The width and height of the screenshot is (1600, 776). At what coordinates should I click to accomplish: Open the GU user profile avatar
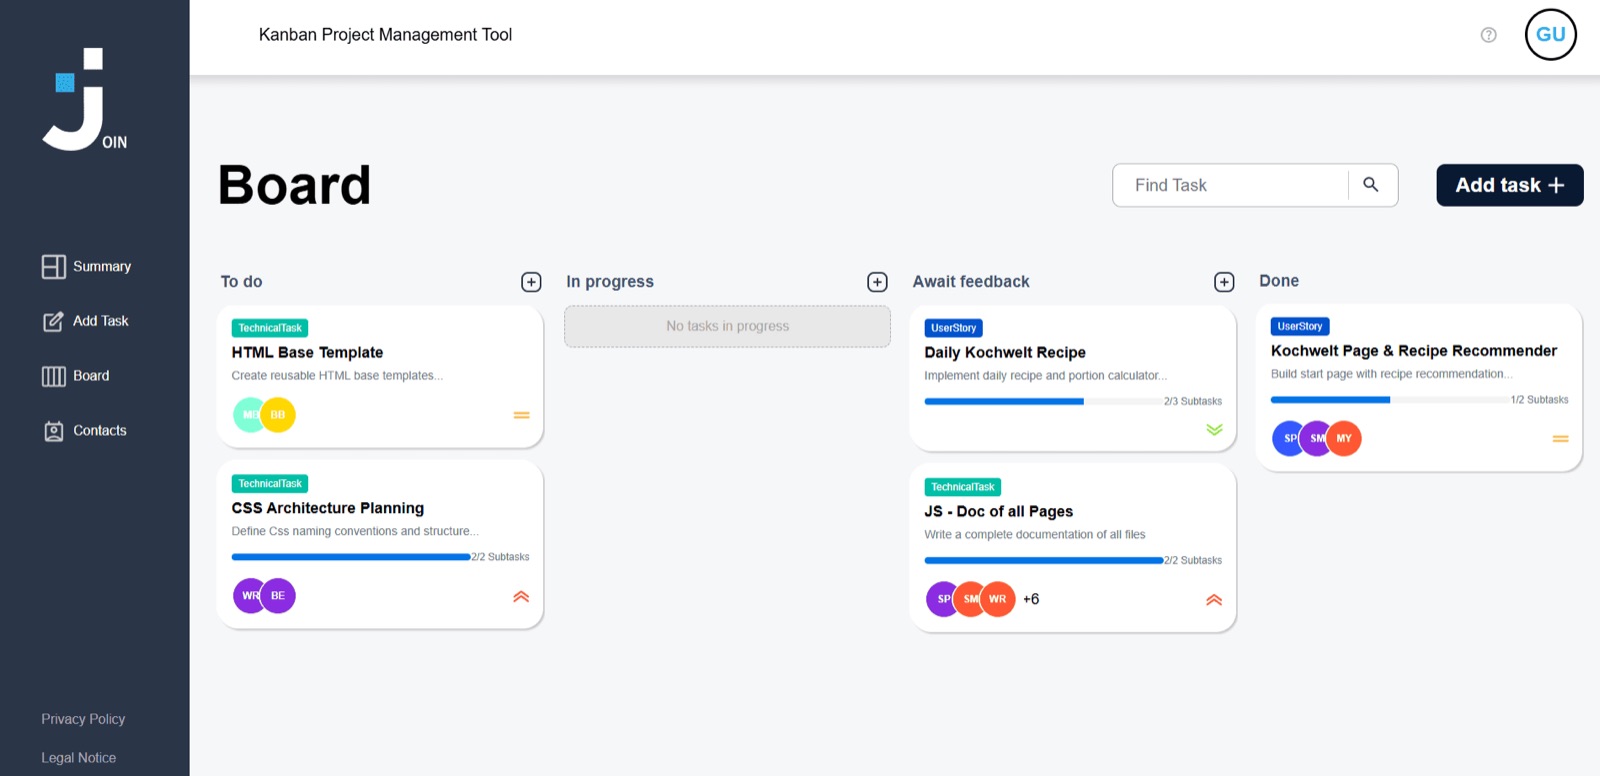[1550, 35]
